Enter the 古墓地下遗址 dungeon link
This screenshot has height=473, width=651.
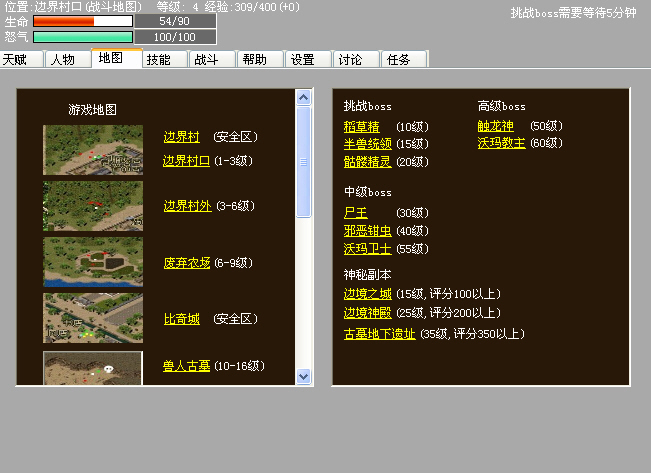378,334
